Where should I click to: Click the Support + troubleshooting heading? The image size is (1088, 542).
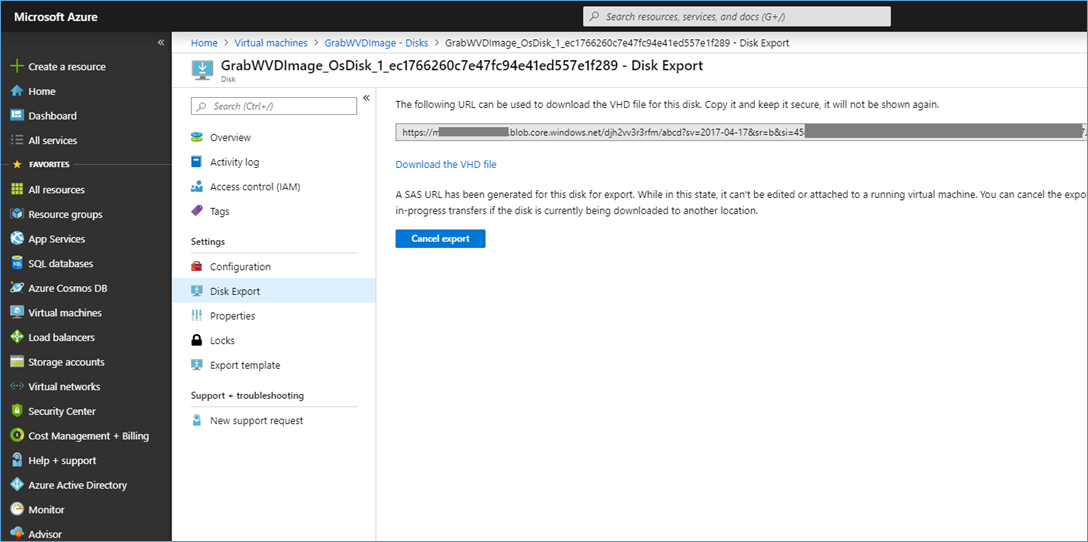pyautogui.click(x=248, y=396)
